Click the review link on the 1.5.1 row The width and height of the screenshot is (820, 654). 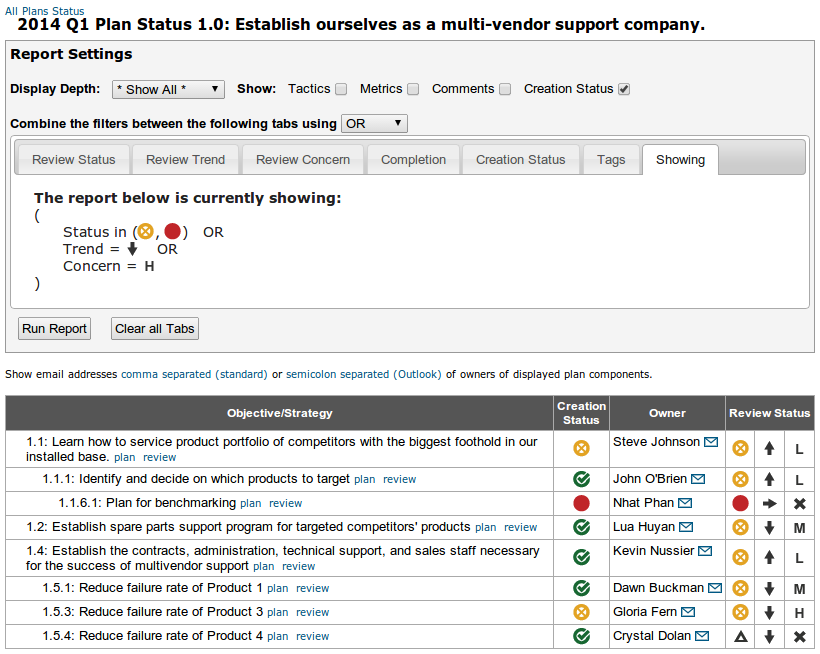pyautogui.click(x=312, y=588)
